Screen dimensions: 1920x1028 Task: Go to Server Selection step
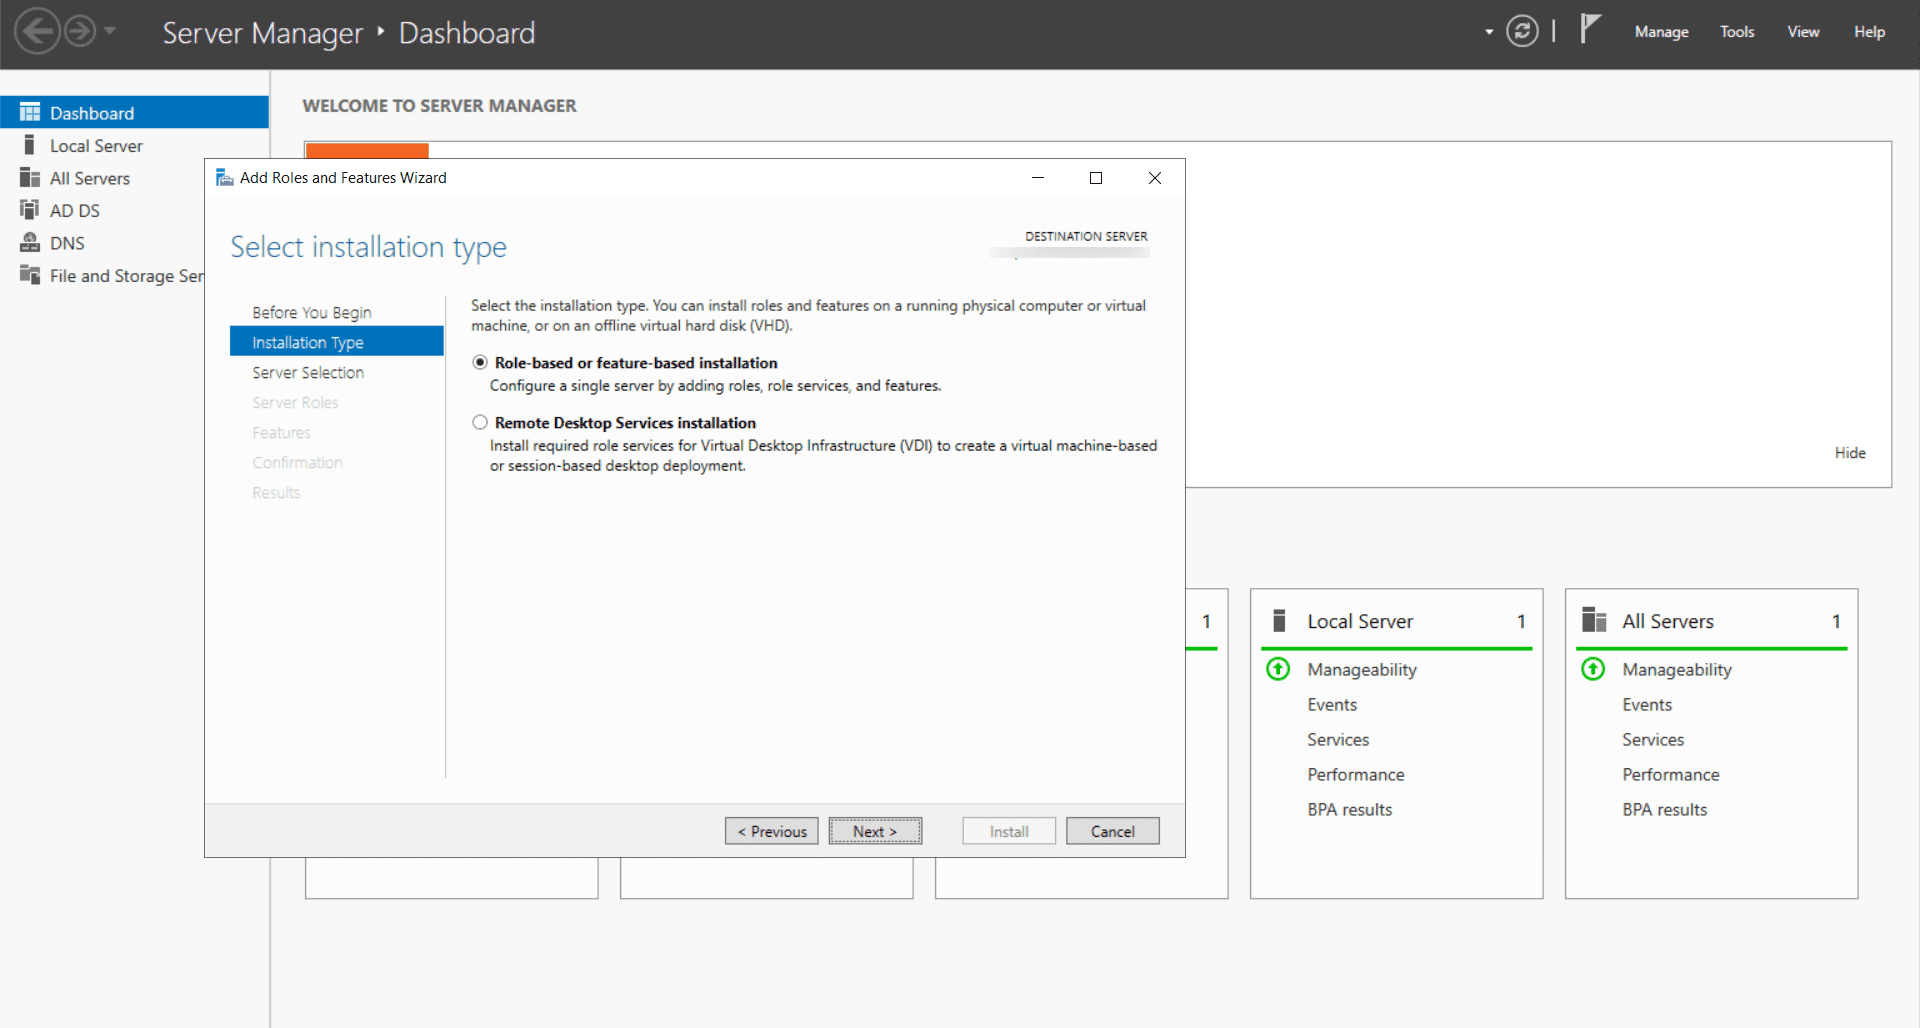tap(308, 373)
